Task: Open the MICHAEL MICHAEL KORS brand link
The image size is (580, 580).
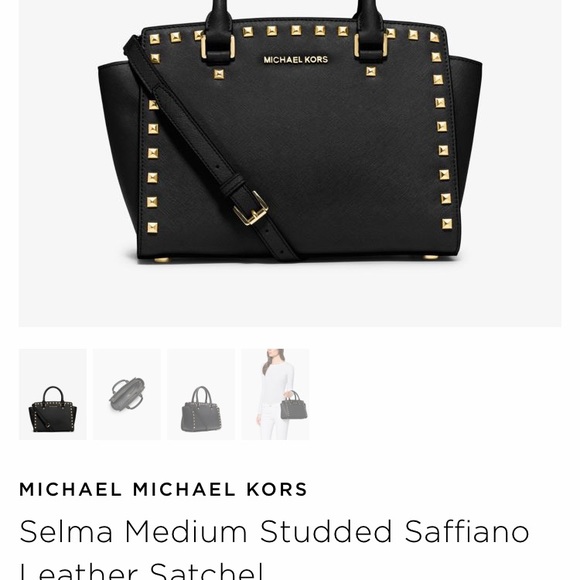Action: point(163,489)
